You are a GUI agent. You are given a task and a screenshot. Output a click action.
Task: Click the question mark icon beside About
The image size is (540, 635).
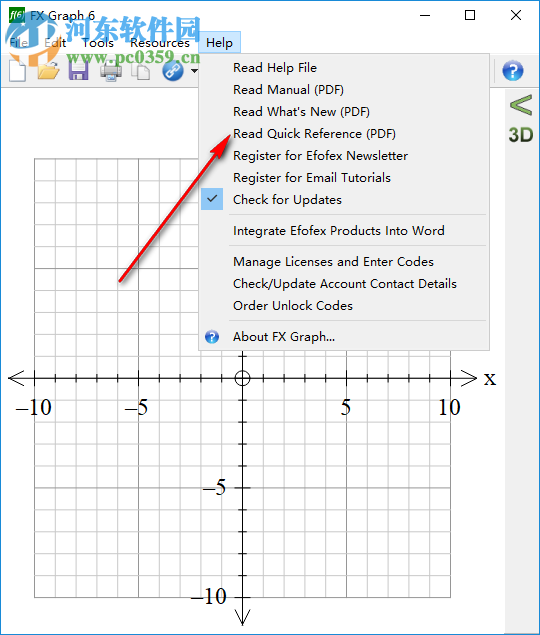click(212, 337)
